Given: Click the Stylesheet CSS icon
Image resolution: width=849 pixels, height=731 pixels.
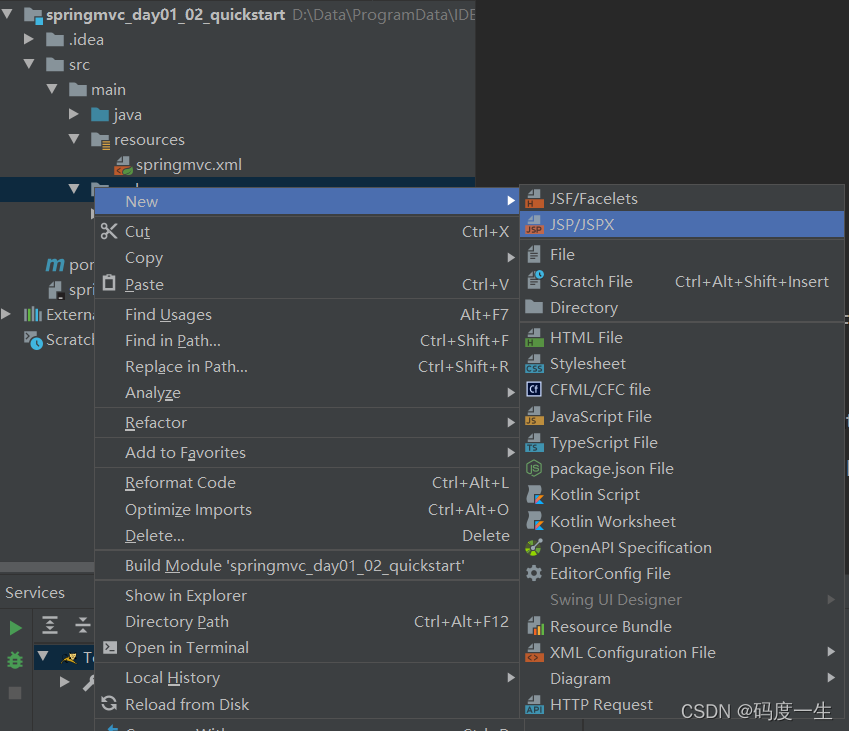Looking at the screenshot, I should click(534, 364).
